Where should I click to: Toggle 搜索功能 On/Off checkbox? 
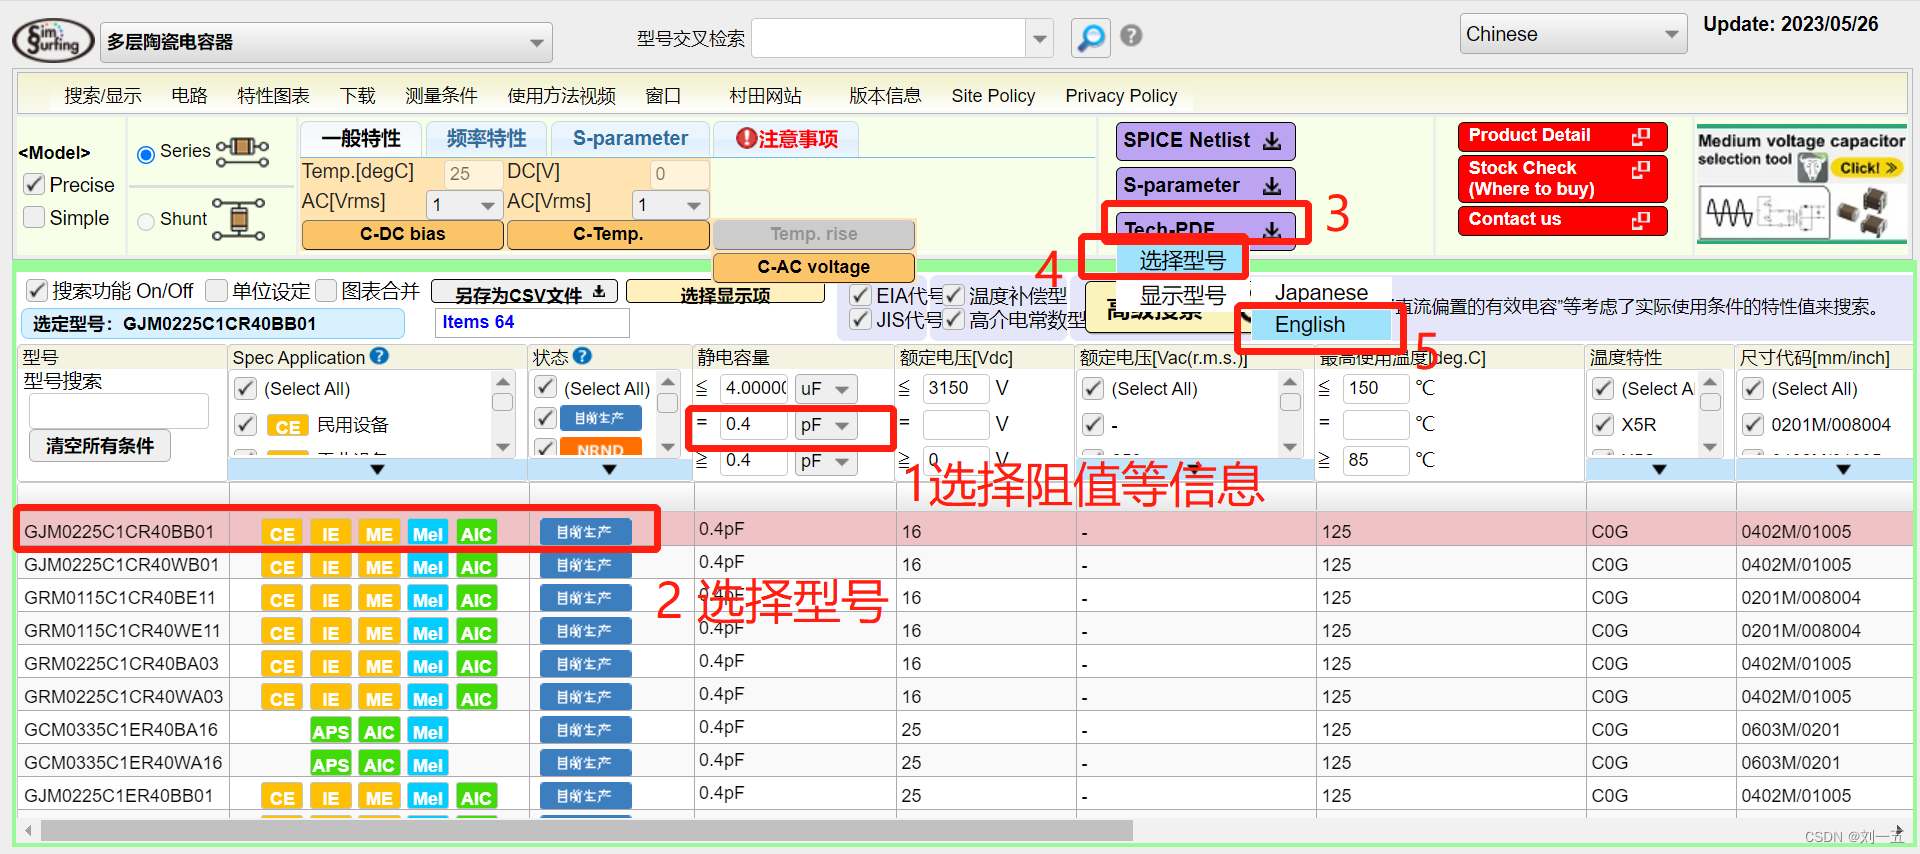coord(37,290)
